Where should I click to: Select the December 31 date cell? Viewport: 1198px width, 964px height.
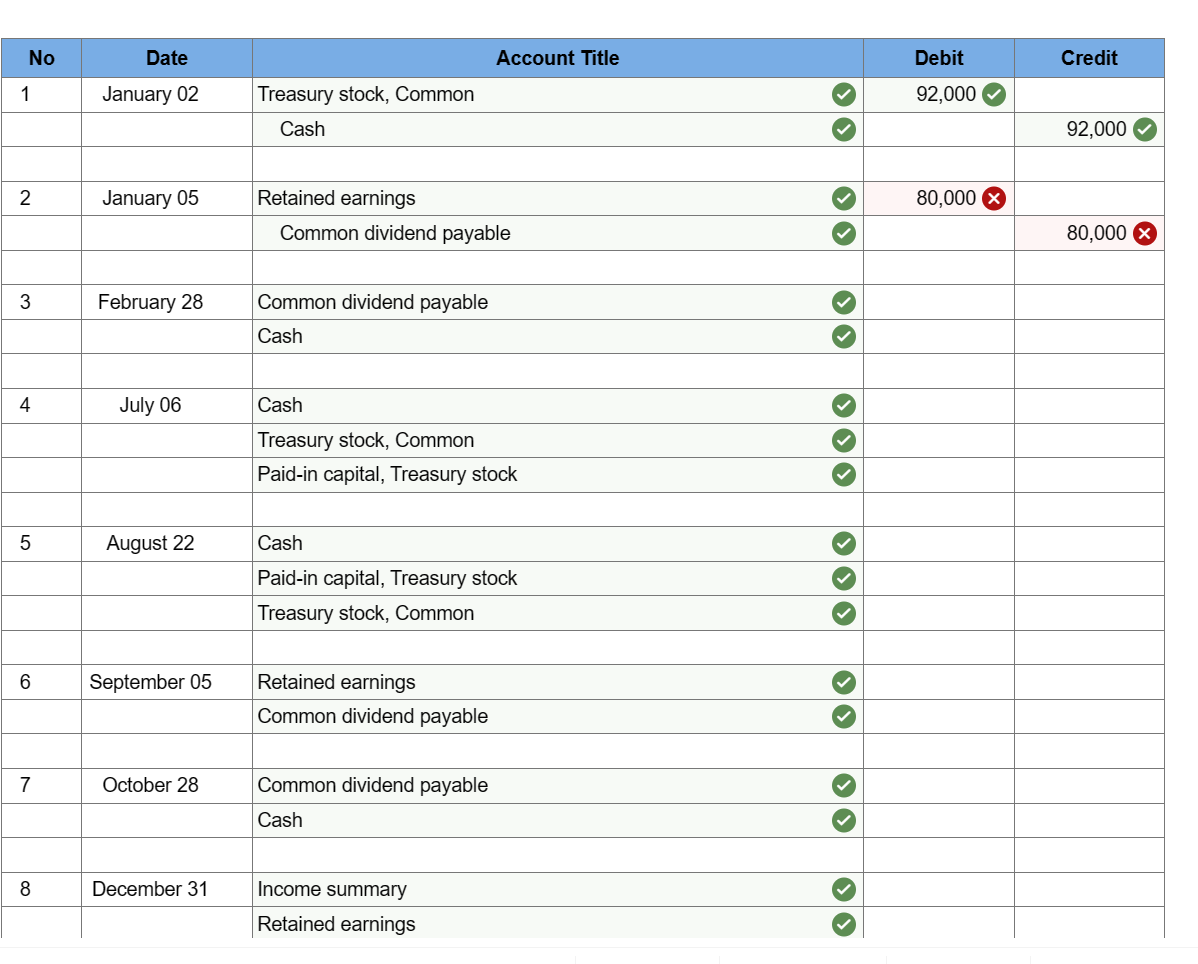point(167,890)
